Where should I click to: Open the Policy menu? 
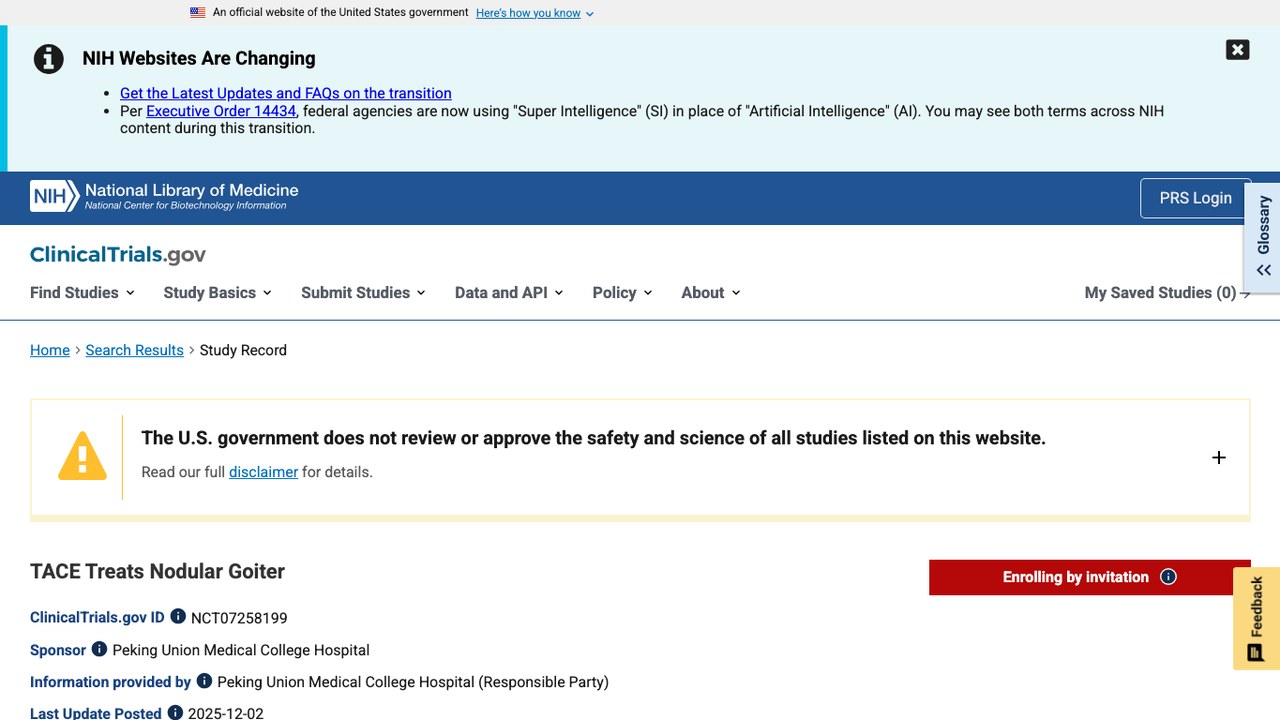(622, 293)
